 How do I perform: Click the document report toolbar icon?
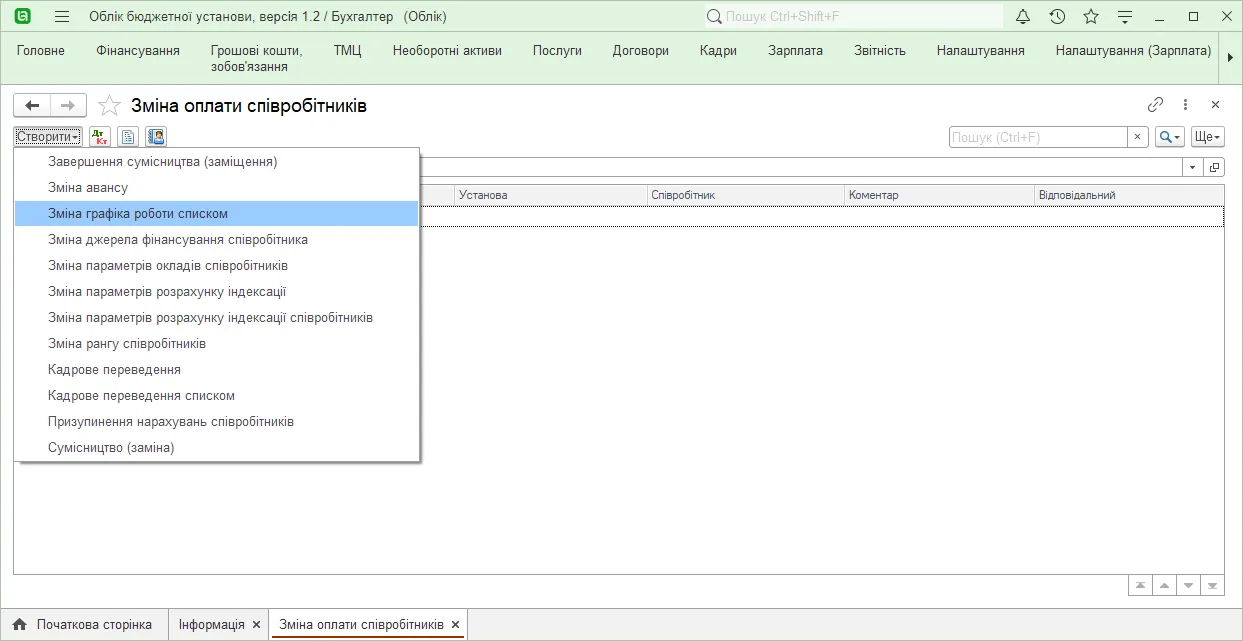point(128,137)
